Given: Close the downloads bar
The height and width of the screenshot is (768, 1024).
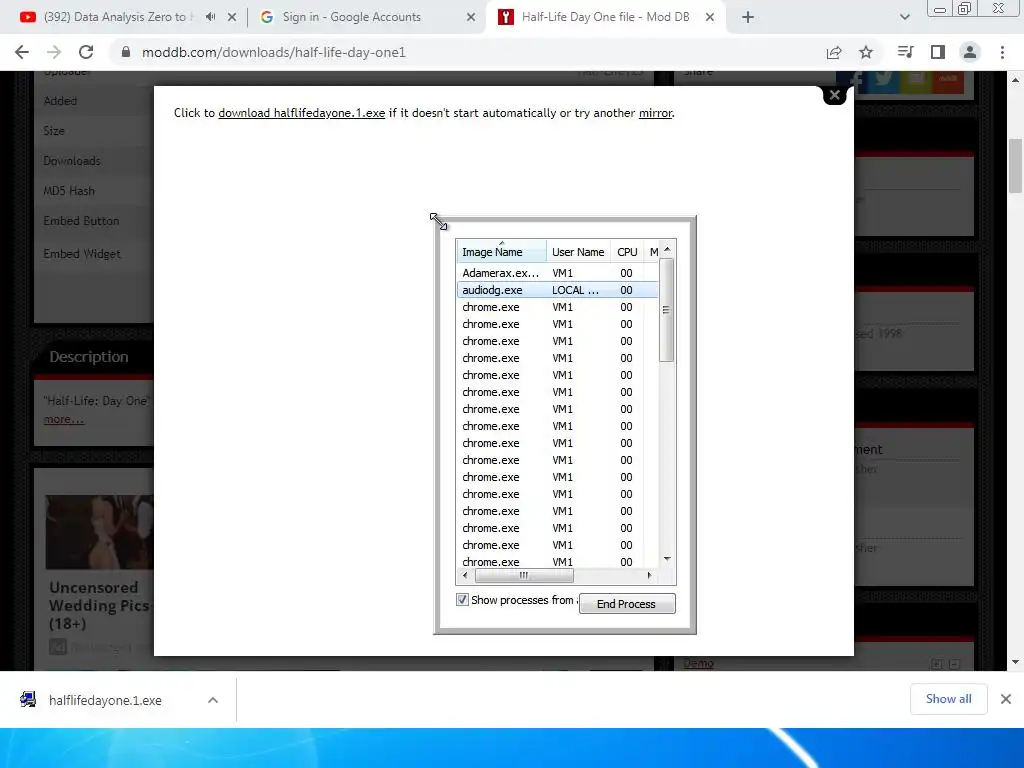Looking at the screenshot, I should (1006, 699).
